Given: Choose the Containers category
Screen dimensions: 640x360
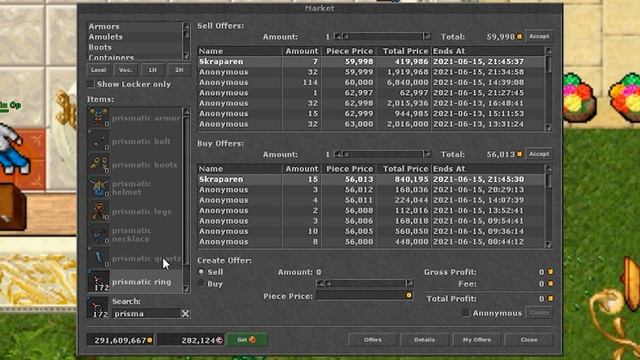Looking at the screenshot, I should [x=135, y=57].
